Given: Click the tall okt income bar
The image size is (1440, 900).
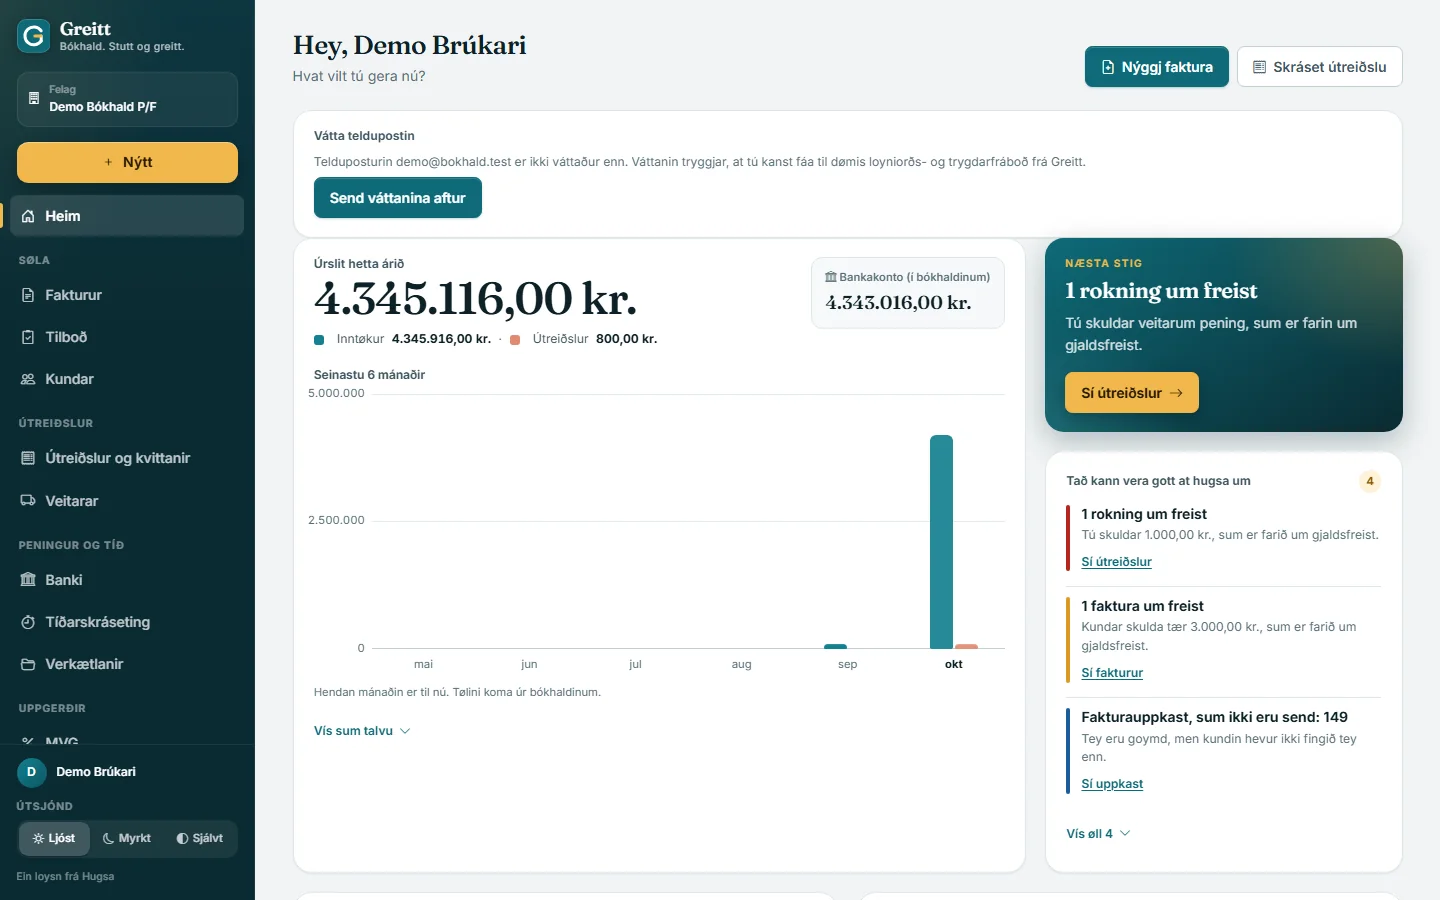Looking at the screenshot, I should click(x=941, y=542).
